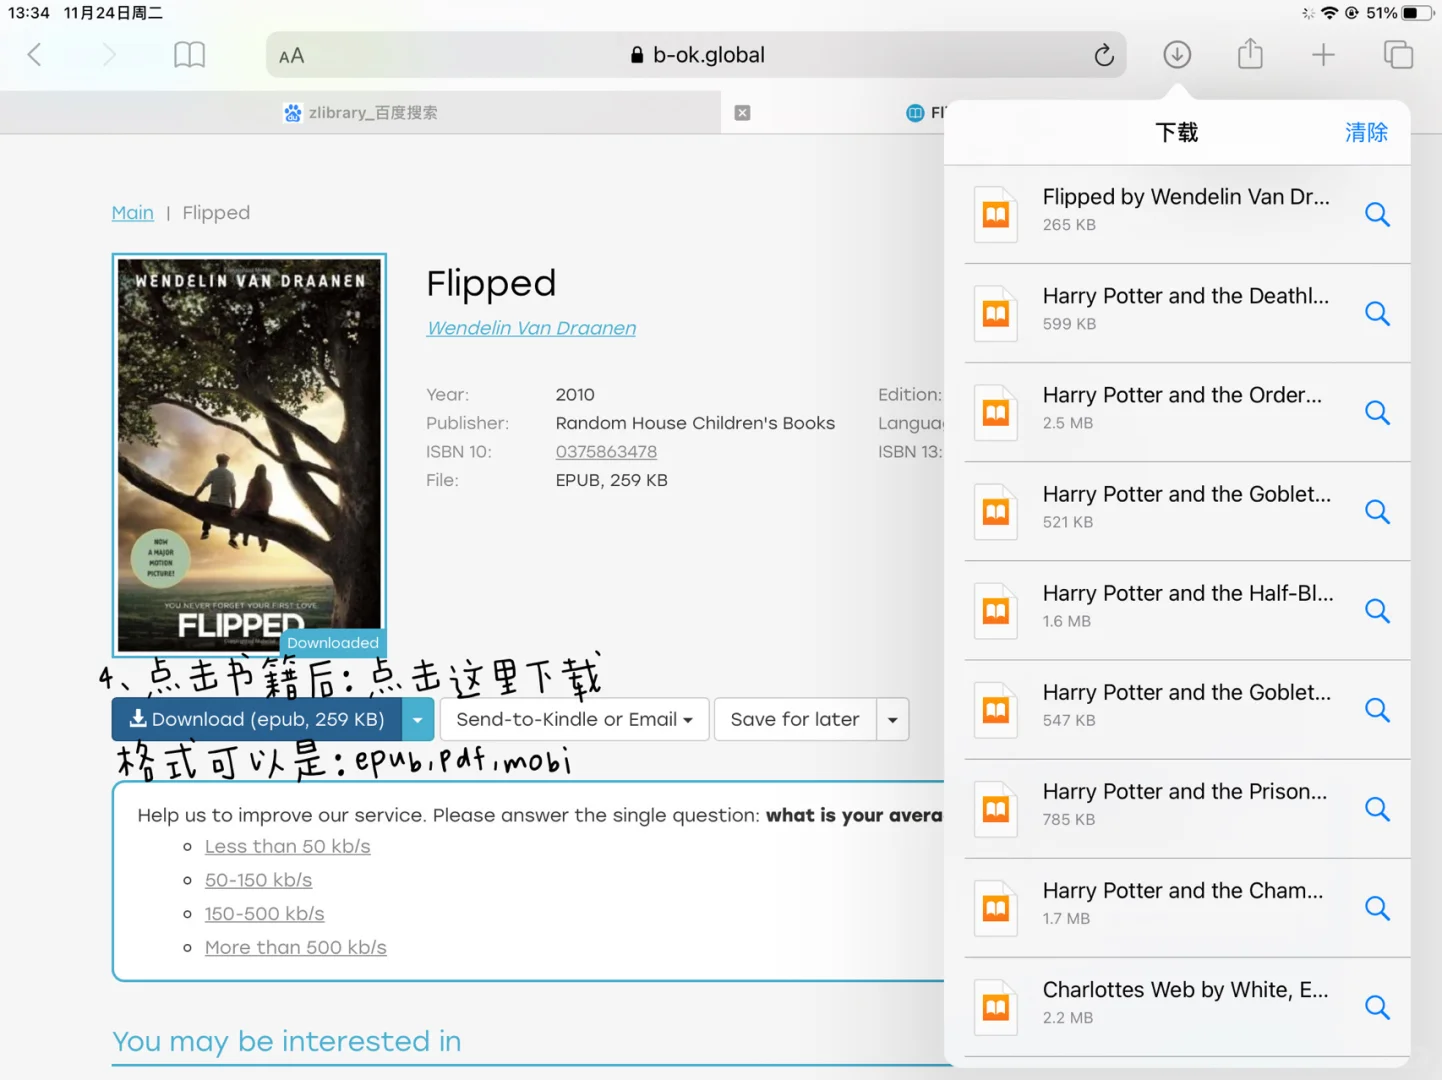1442x1080 pixels.
Task: Click ISBN 0375863478 link
Action: 606,452
